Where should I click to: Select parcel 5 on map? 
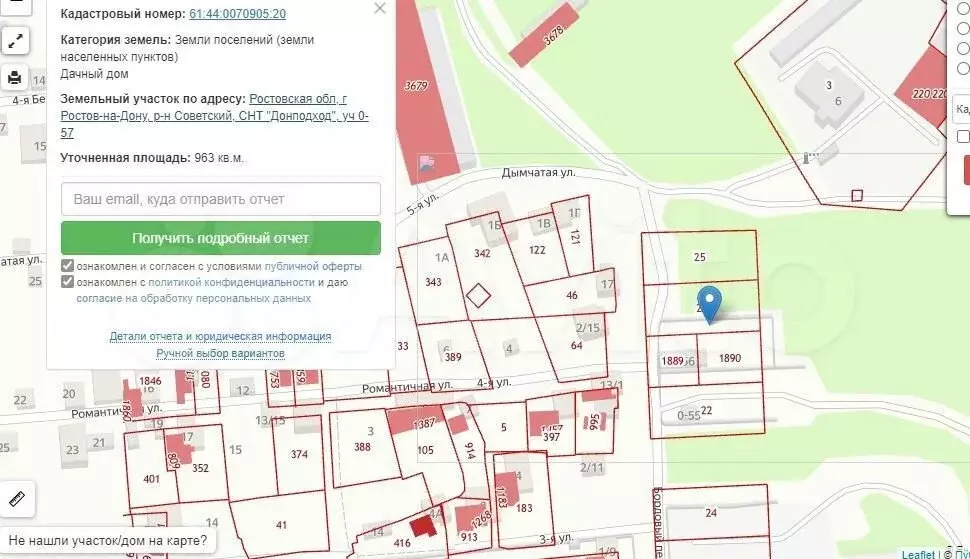[504, 427]
